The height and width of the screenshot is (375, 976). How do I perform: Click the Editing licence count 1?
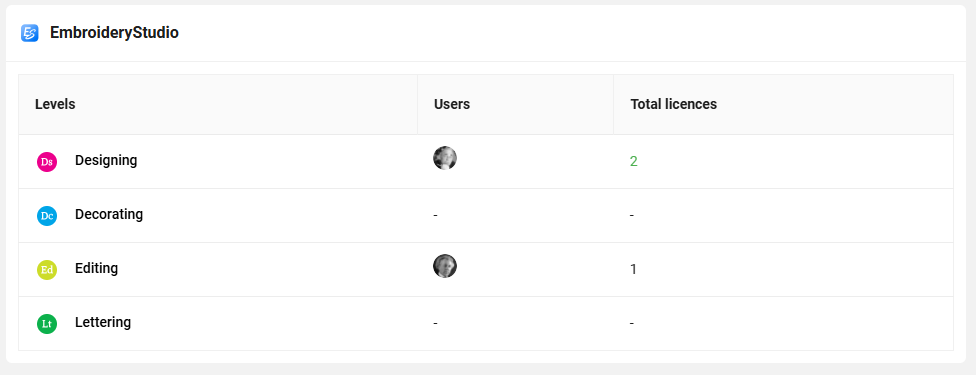click(634, 270)
